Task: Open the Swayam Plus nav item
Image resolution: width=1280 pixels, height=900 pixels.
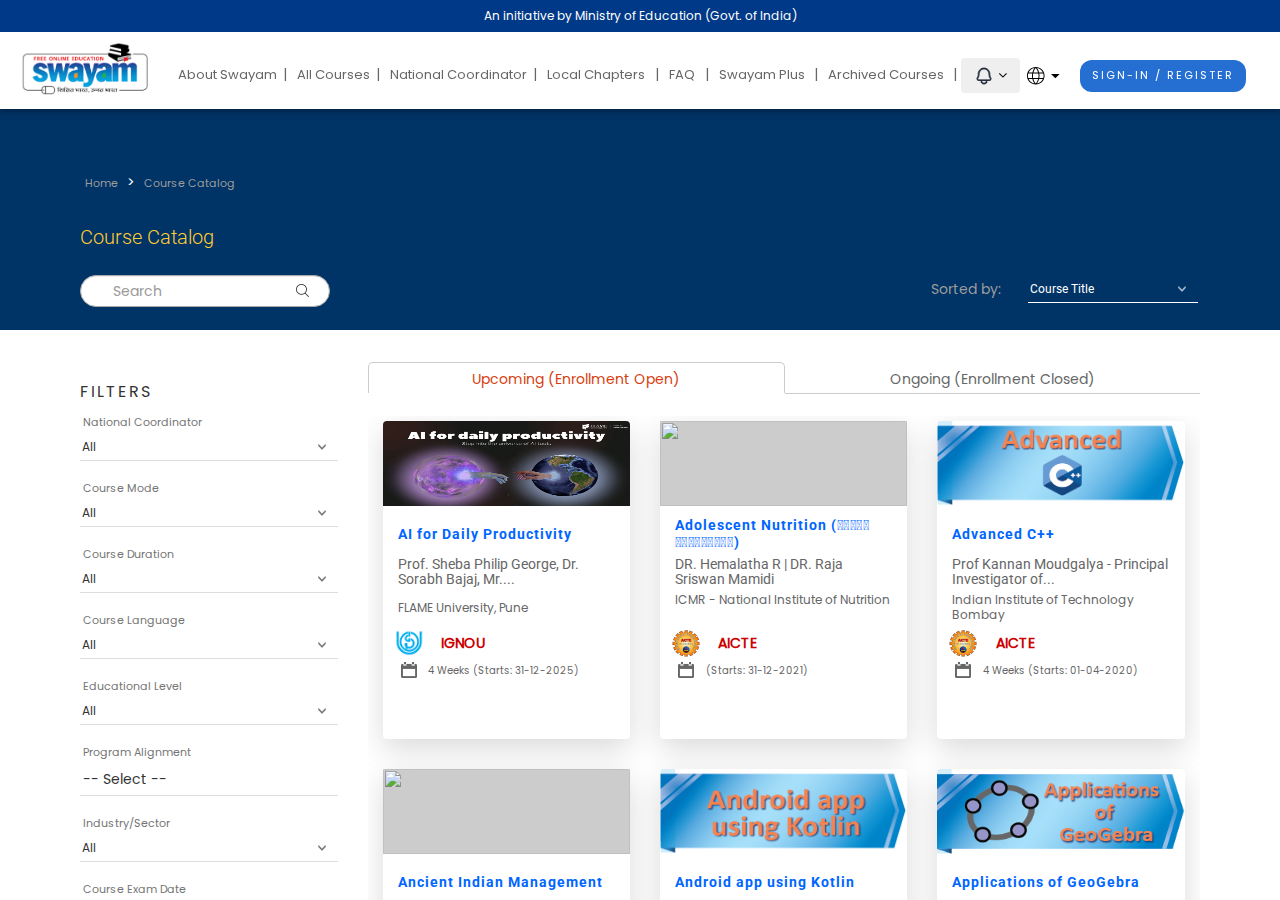Action: pyautogui.click(x=762, y=75)
